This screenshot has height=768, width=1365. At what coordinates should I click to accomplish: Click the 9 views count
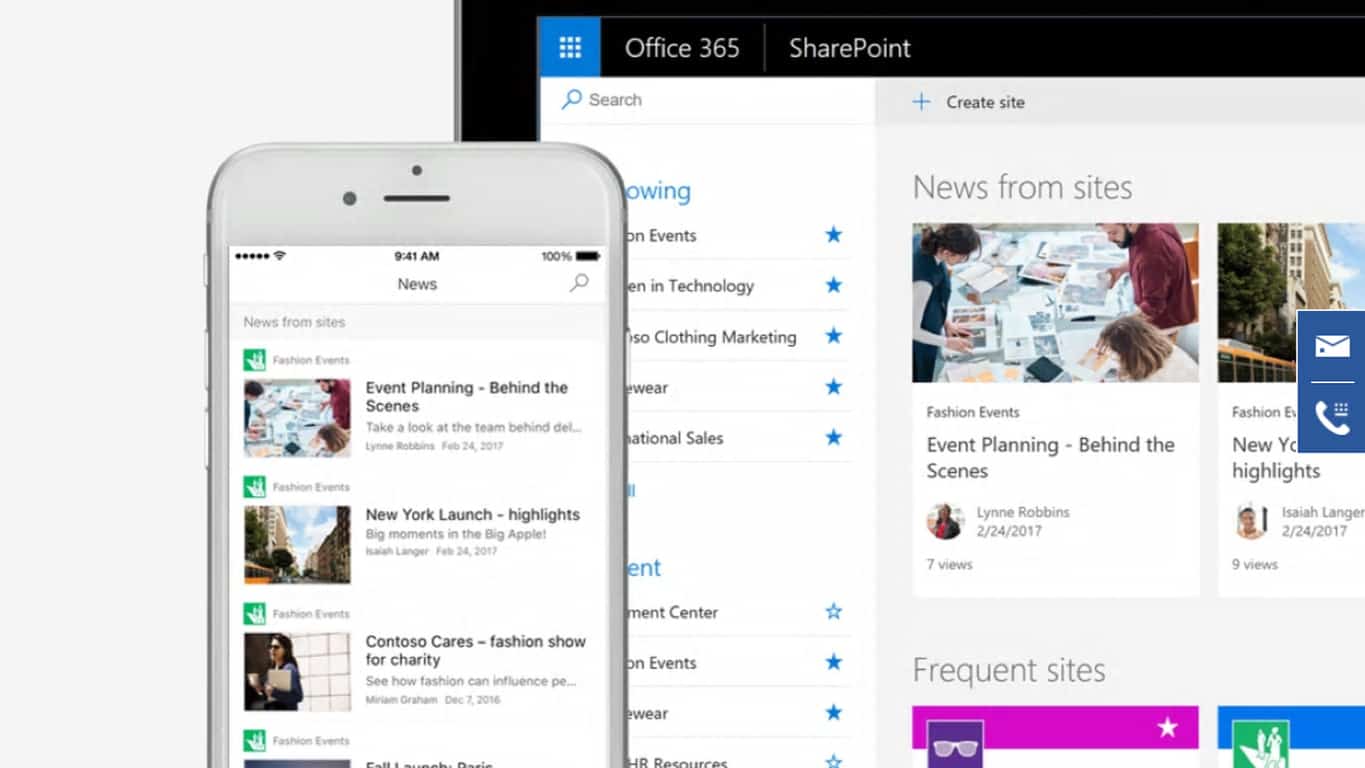point(1255,565)
